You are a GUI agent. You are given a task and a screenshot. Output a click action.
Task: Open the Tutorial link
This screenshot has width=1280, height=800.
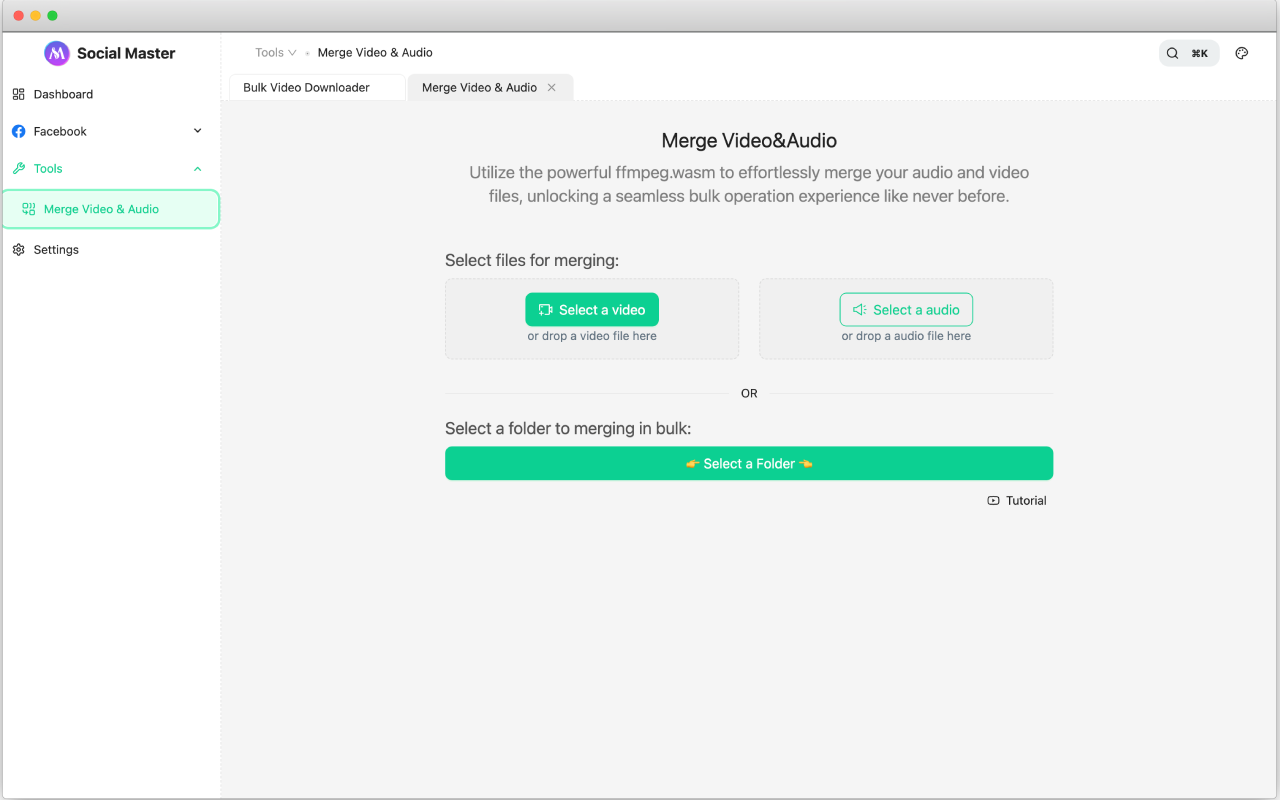pyautogui.click(x=1017, y=501)
